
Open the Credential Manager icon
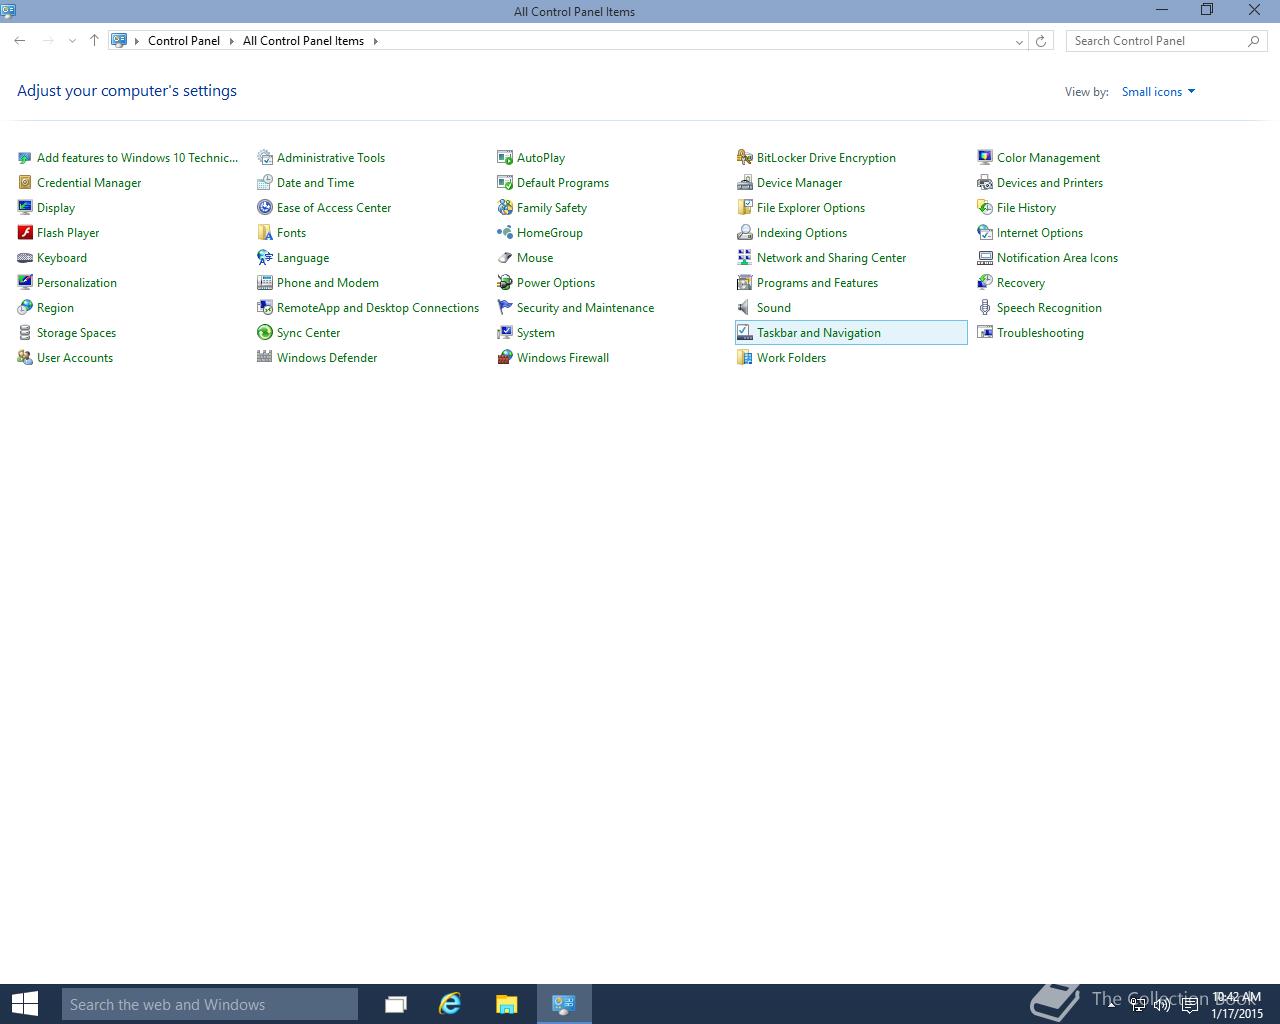click(25, 182)
